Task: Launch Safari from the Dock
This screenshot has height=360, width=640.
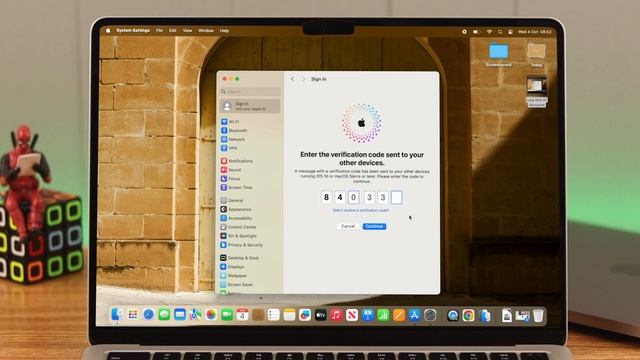Action: point(149,314)
